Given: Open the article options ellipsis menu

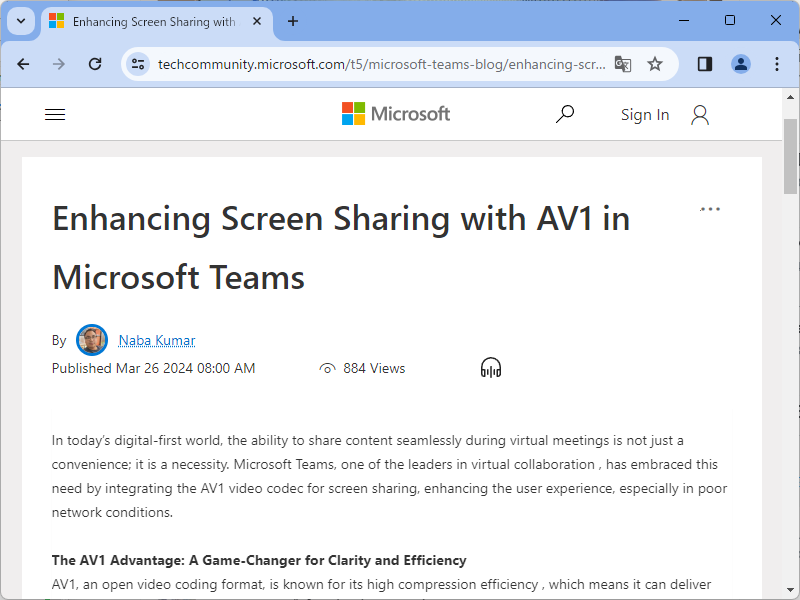Looking at the screenshot, I should pos(710,209).
